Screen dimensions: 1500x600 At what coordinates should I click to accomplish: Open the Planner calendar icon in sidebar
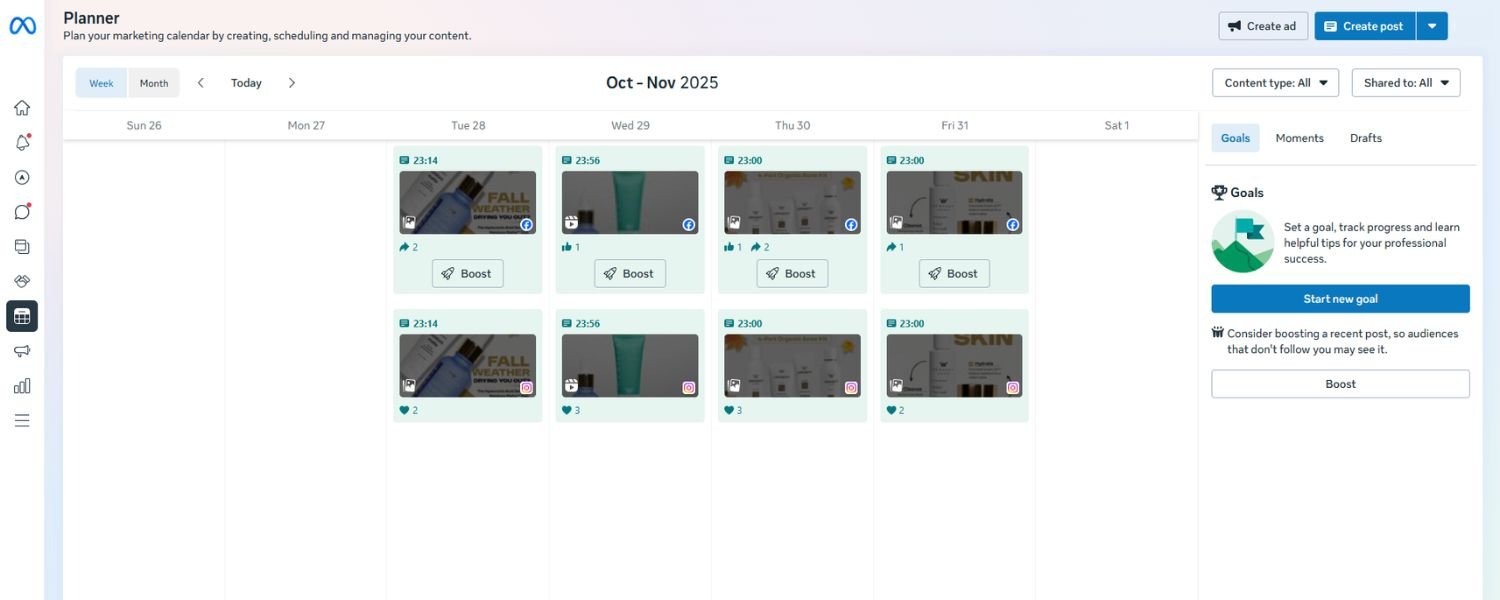click(22, 315)
